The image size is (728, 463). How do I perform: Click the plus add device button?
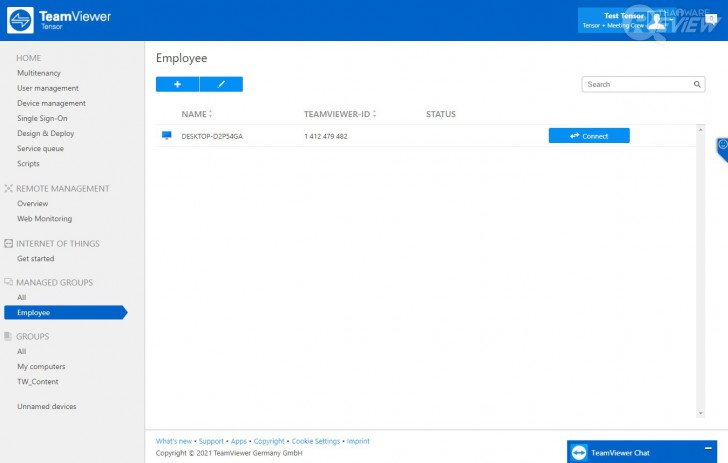tap(177, 84)
